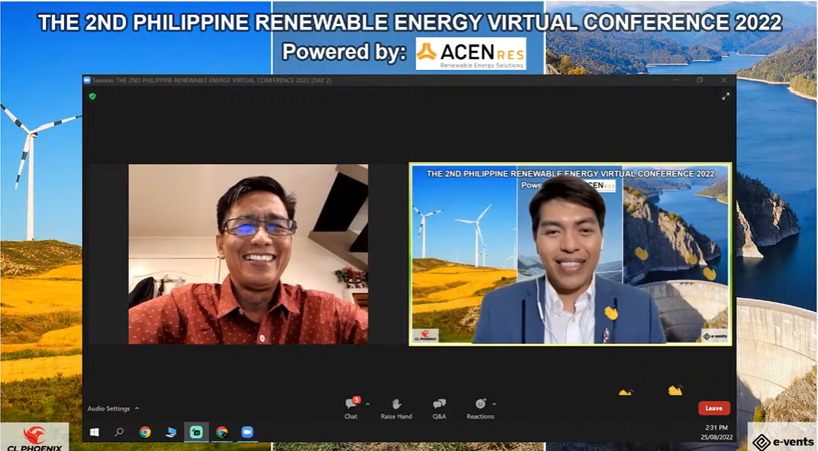This screenshot has width=818, height=451.
Task: Close the Zoom session window
Action: [x=724, y=80]
